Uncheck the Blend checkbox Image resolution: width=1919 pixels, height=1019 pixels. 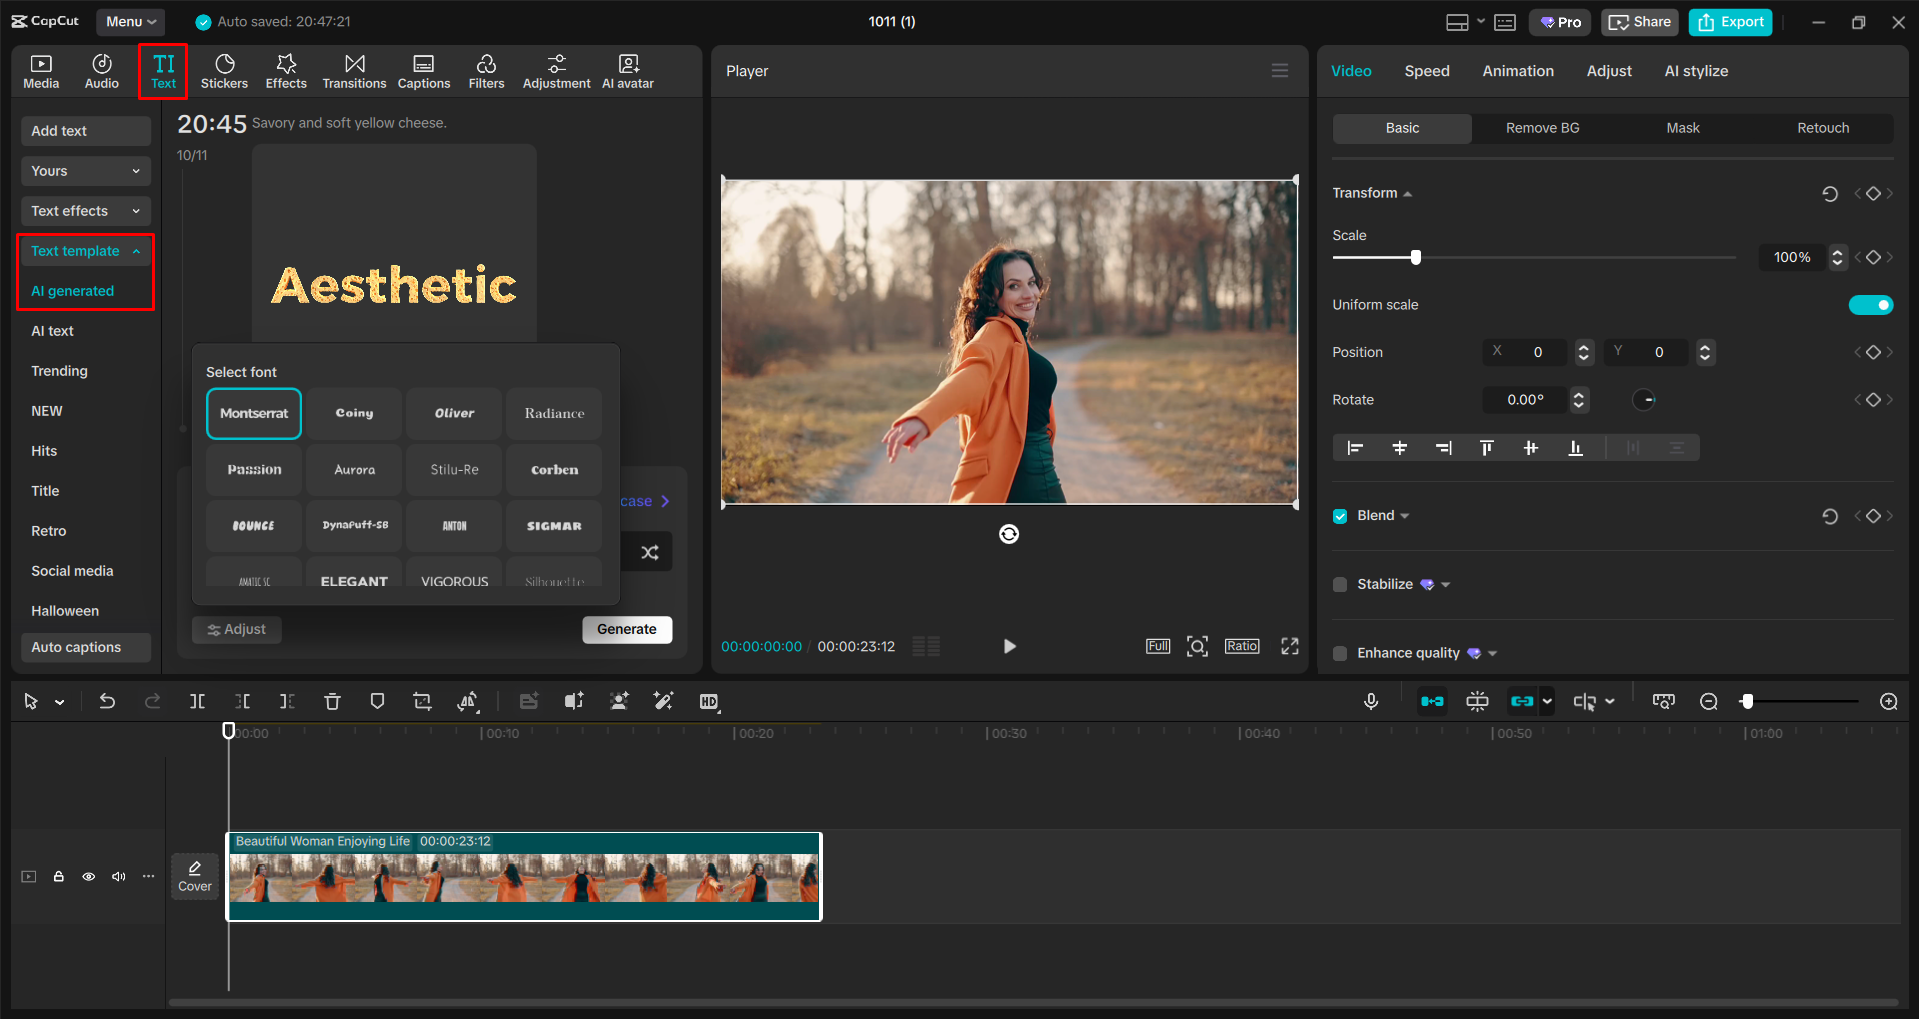pos(1340,516)
